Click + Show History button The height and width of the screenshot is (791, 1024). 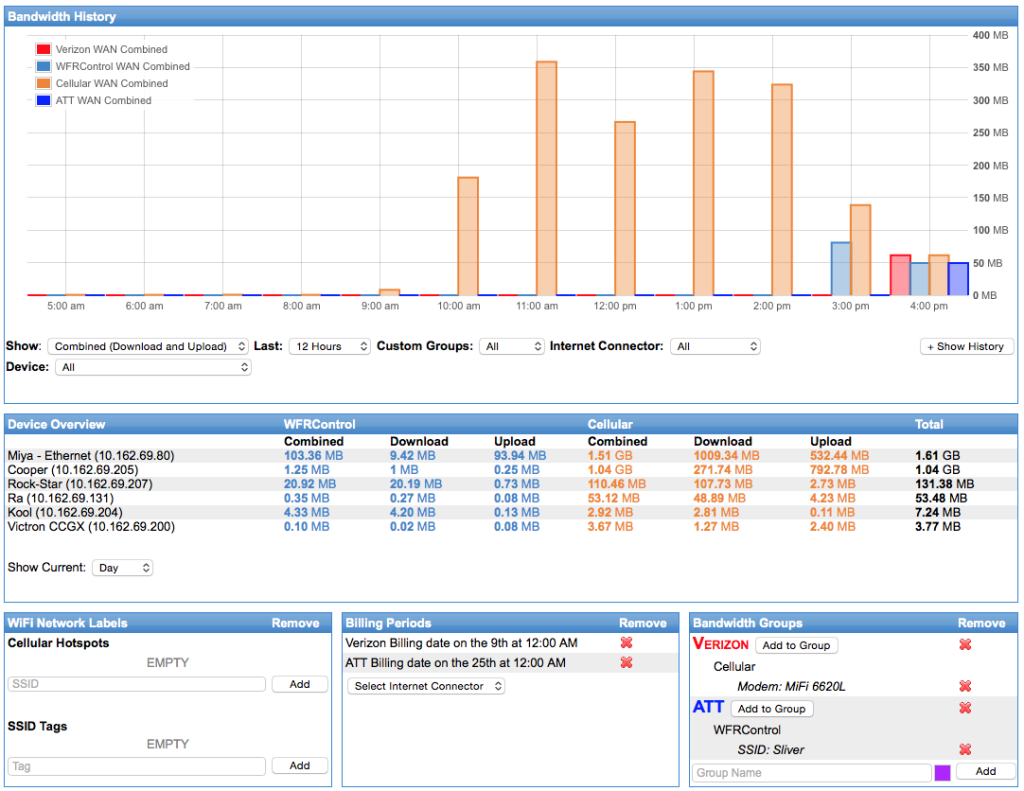(966, 346)
